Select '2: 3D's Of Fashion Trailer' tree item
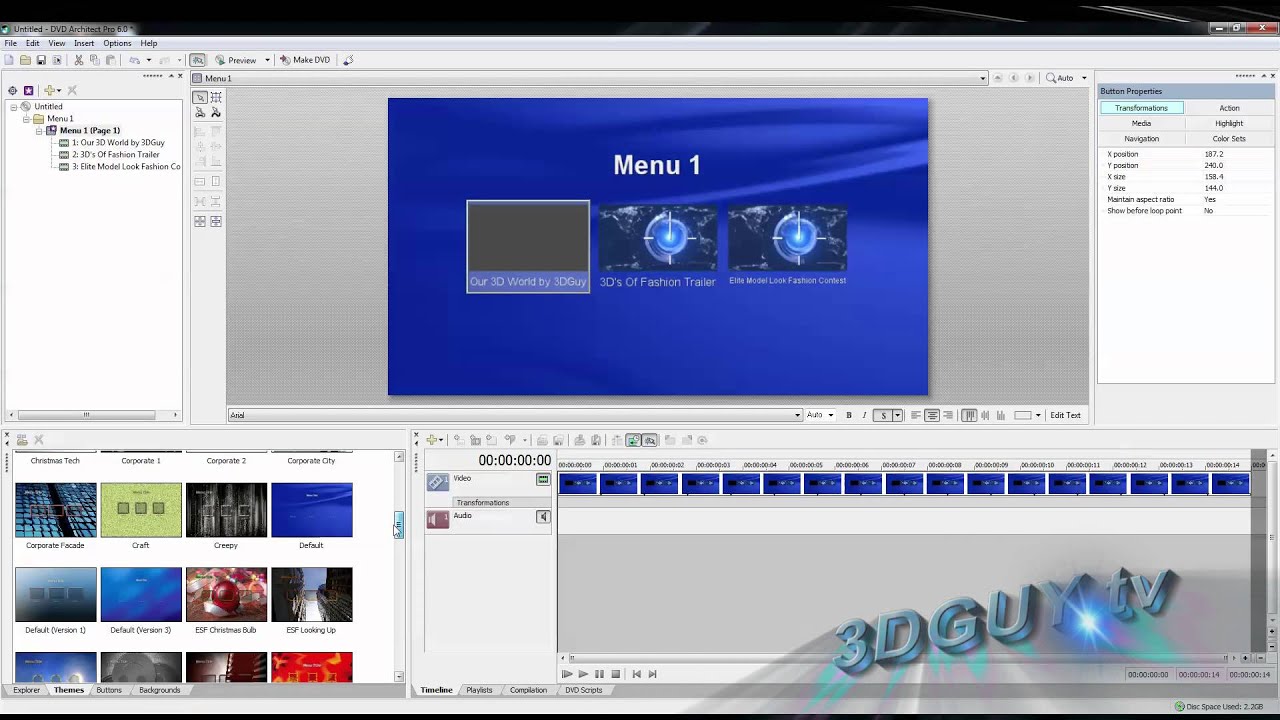The image size is (1280, 720). 115,154
